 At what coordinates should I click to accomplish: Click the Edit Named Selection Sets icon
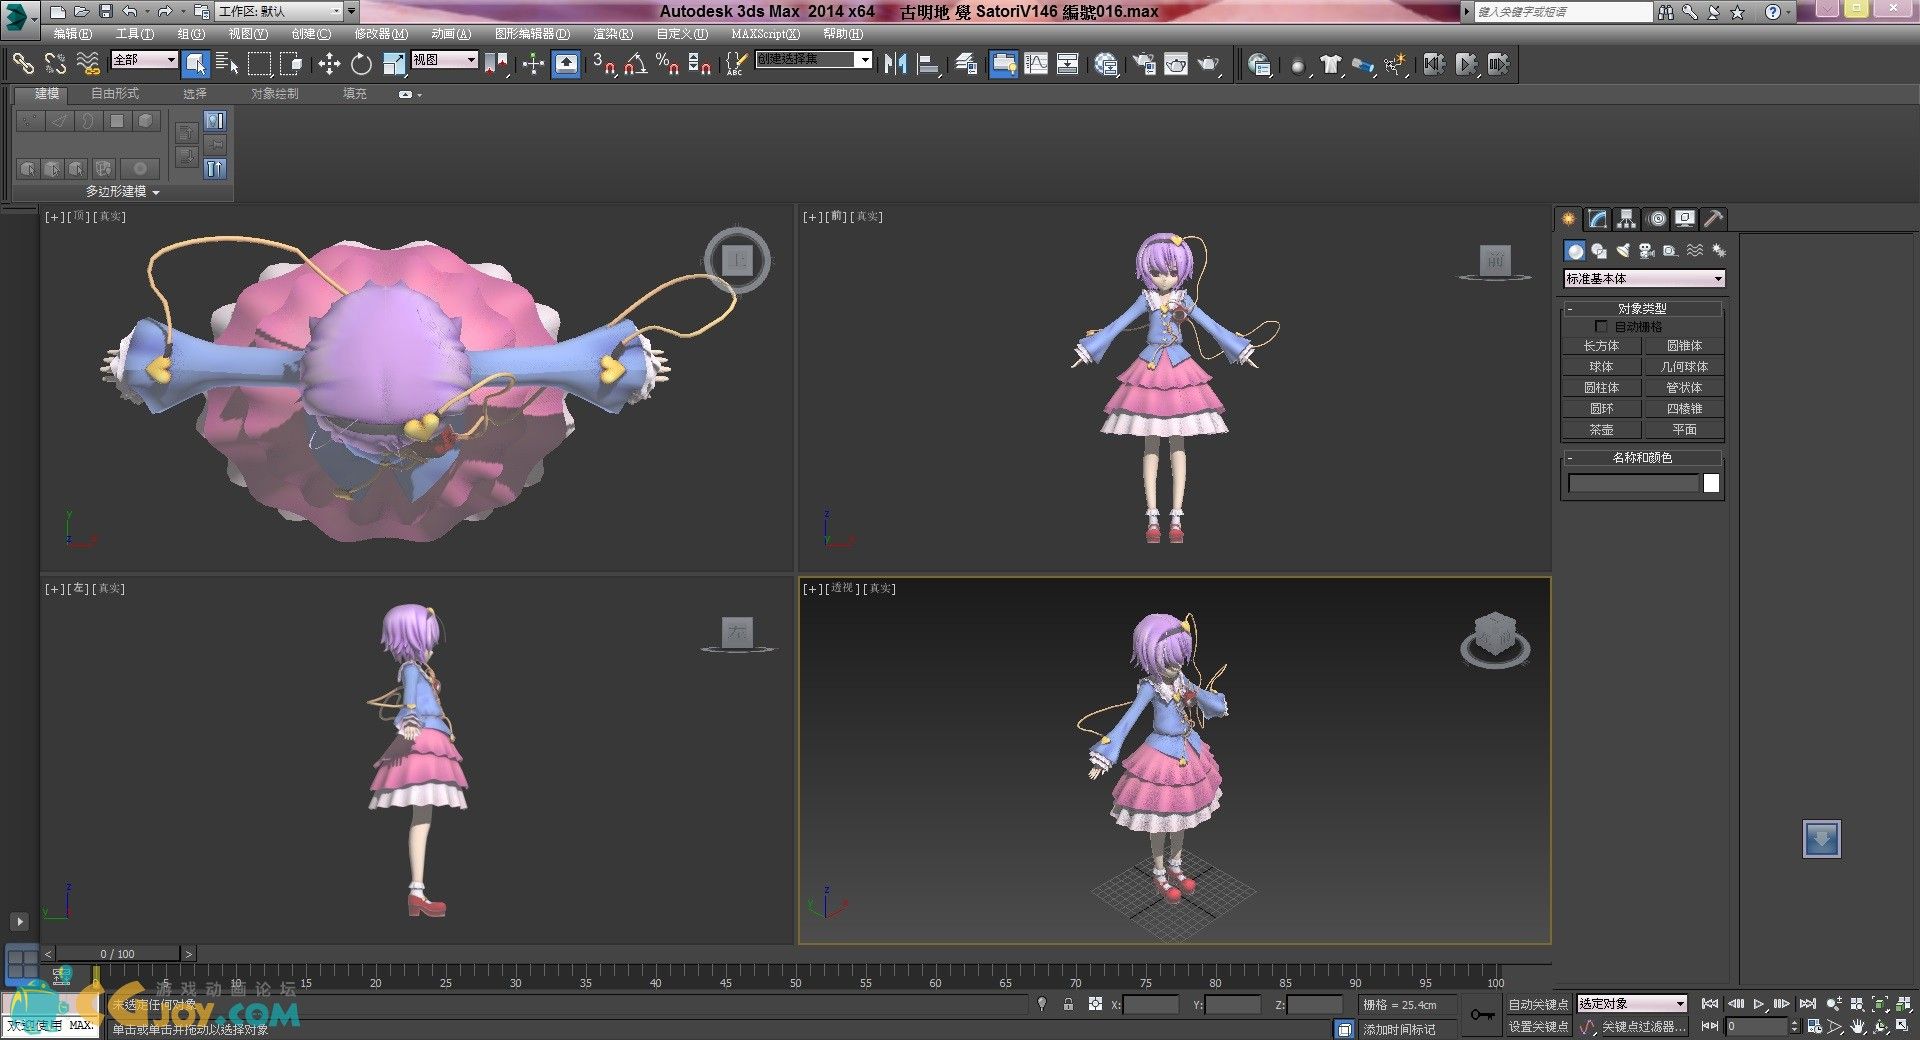(735, 64)
